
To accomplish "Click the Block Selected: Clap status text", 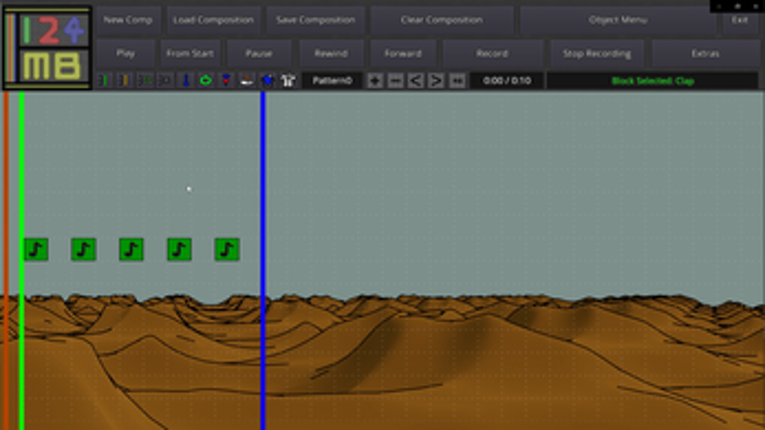I will point(653,81).
